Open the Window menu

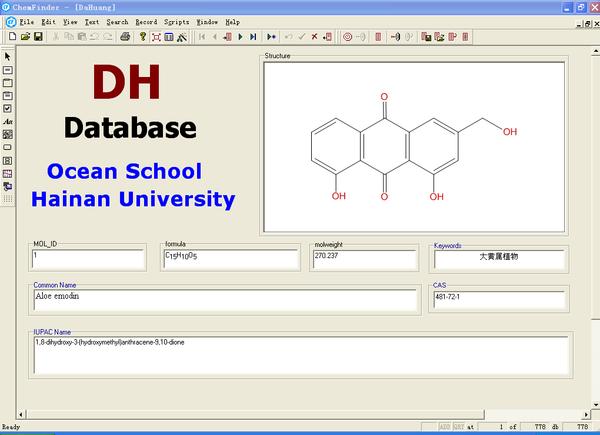[x=207, y=22]
